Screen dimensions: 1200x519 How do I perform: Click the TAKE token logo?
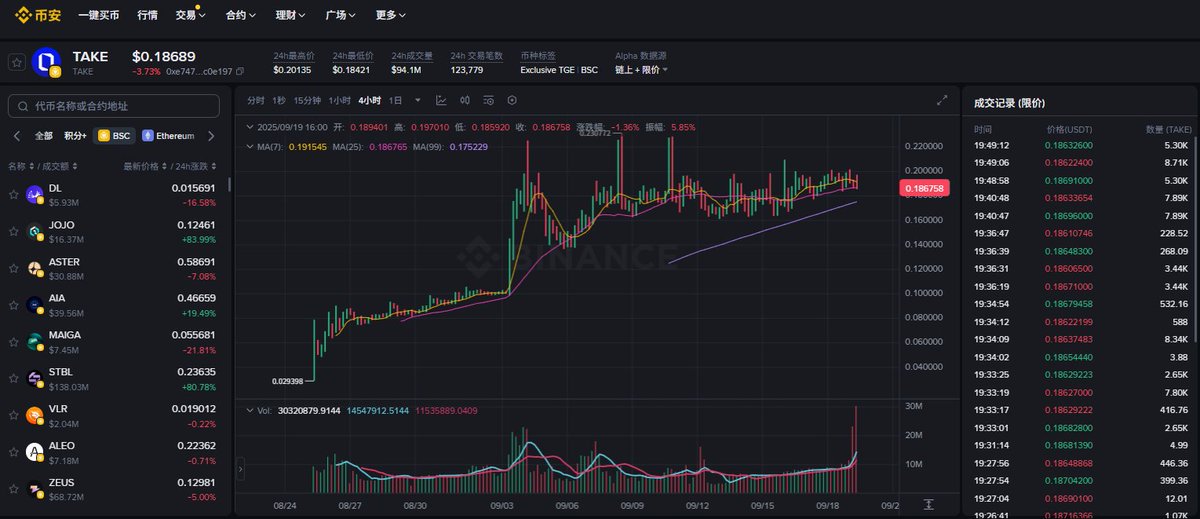[47, 63]
